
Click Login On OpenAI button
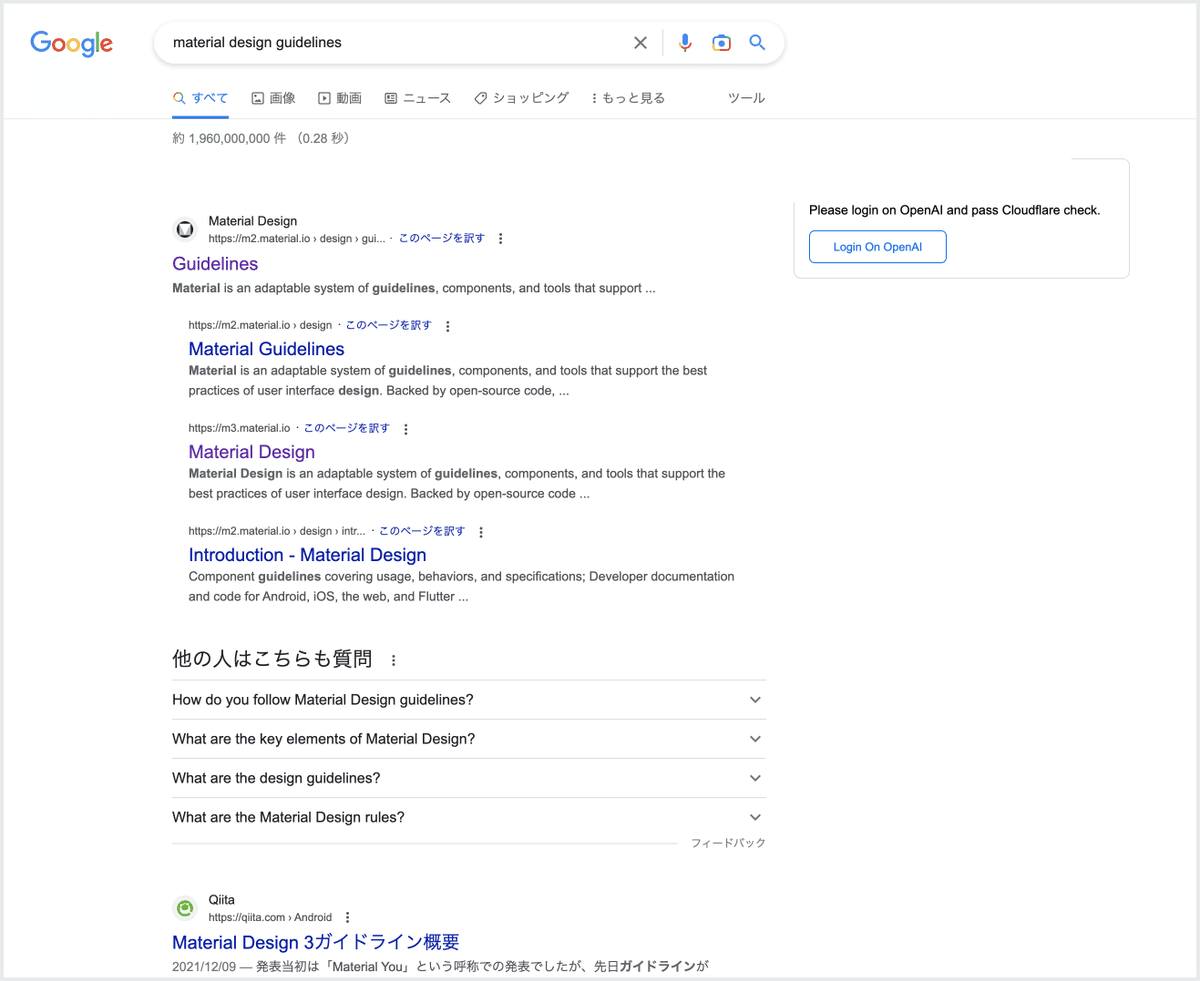[877, 247]
